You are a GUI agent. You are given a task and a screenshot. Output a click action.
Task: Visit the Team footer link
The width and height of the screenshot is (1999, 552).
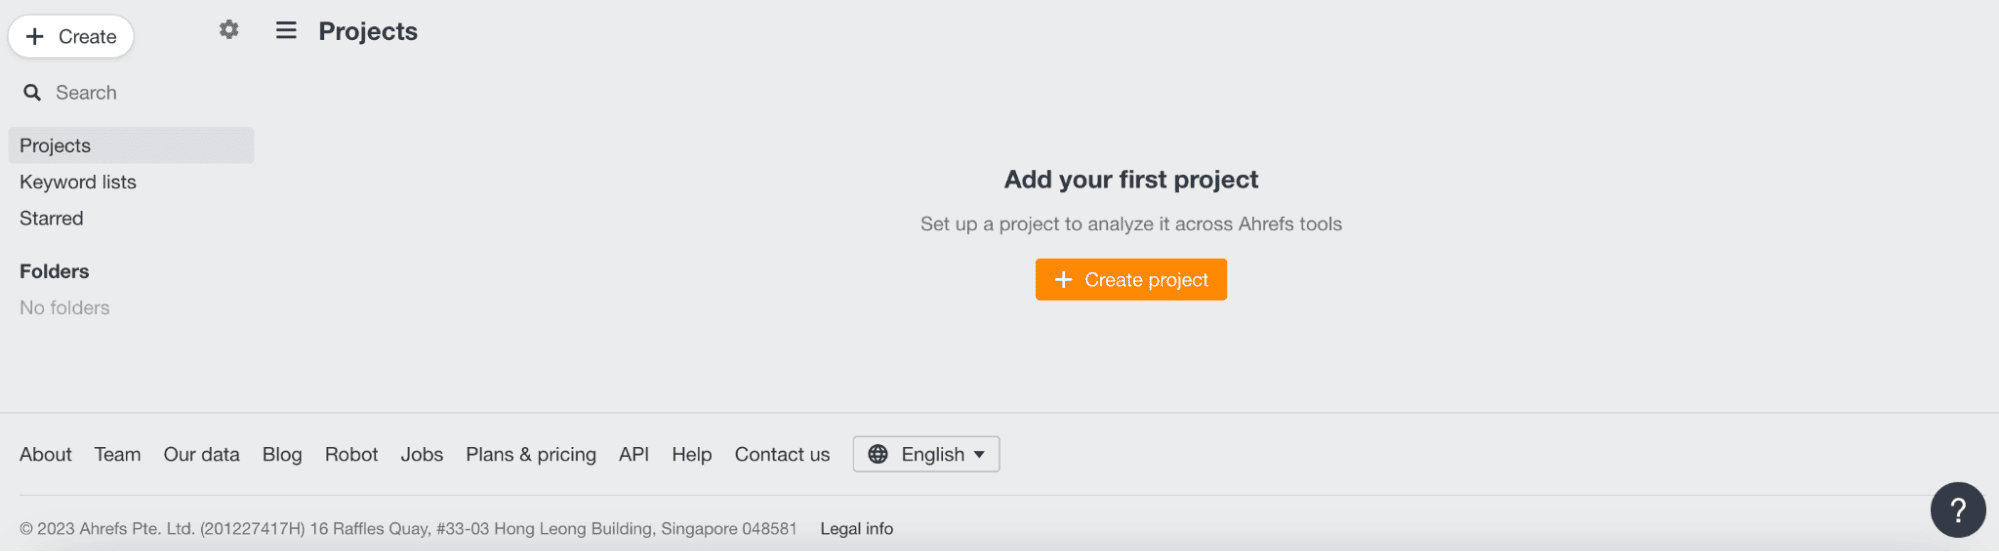click(x=118, y=455)
